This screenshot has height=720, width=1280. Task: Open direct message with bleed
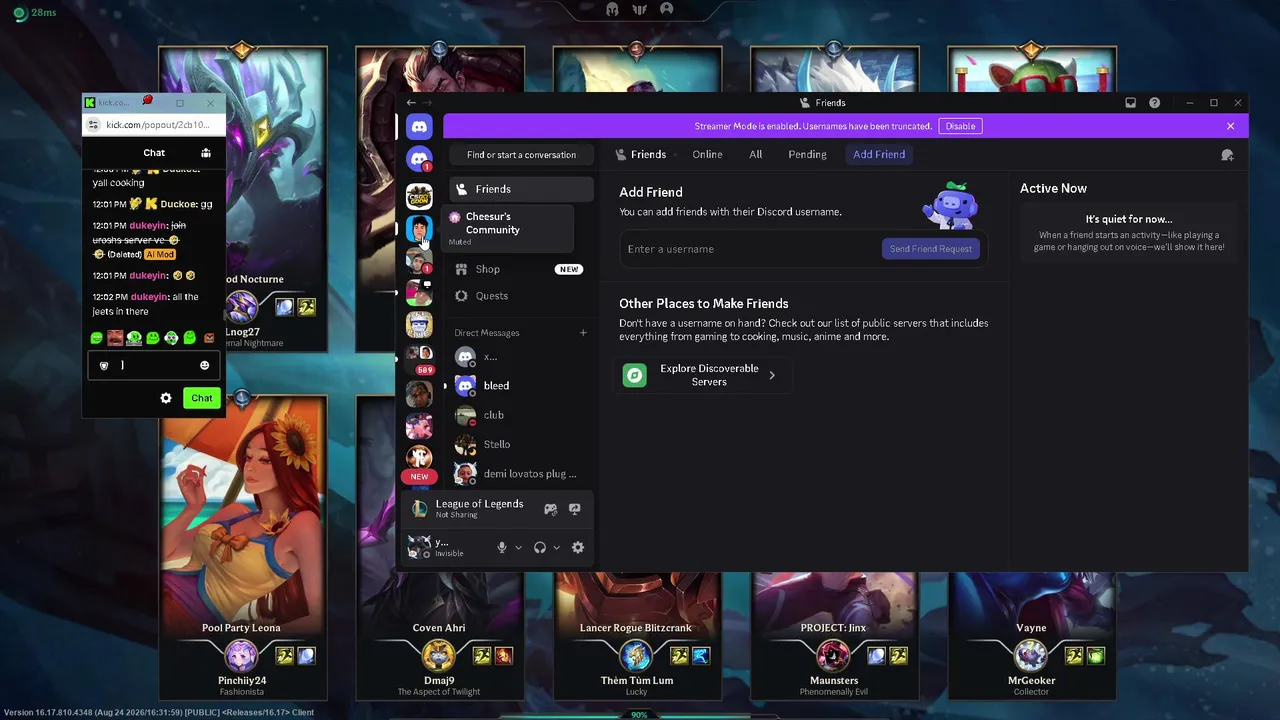tap(521, 386)
